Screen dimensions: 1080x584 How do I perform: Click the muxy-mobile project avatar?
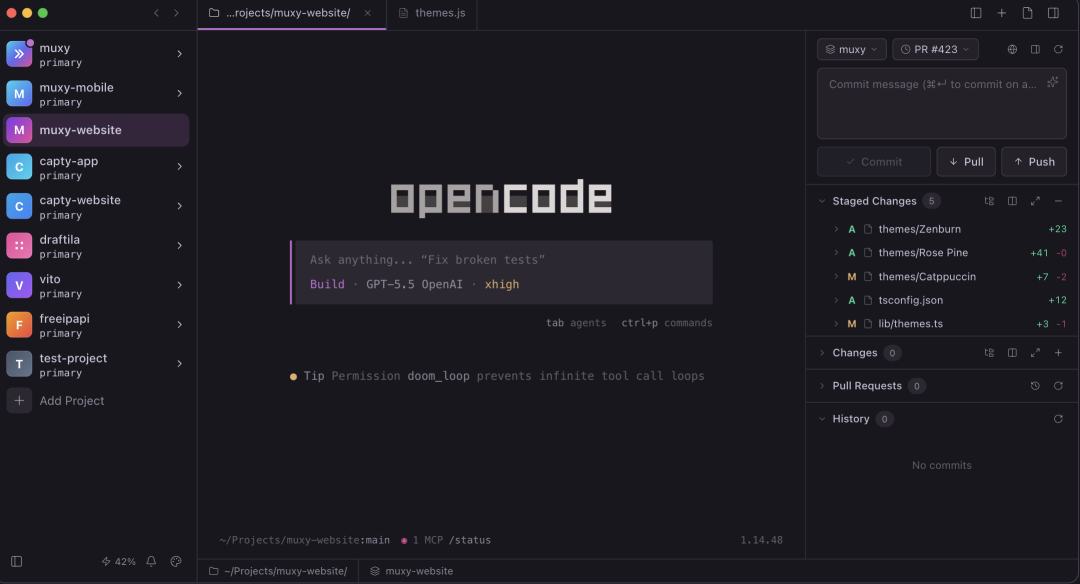19,94
